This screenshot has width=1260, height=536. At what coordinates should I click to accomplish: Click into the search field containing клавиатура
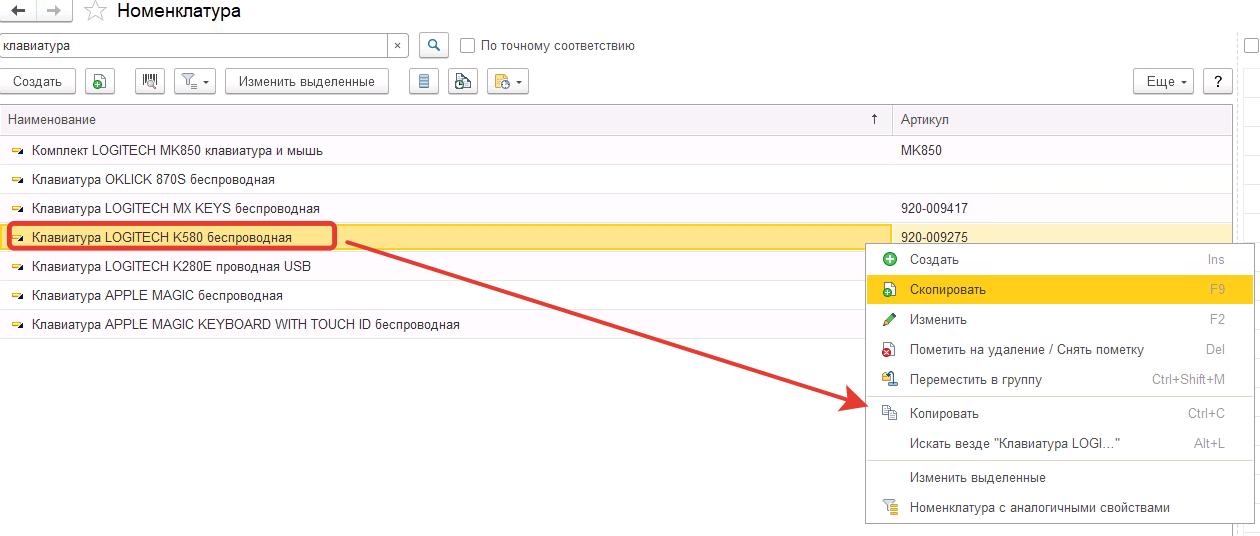(x=194, y=46)
